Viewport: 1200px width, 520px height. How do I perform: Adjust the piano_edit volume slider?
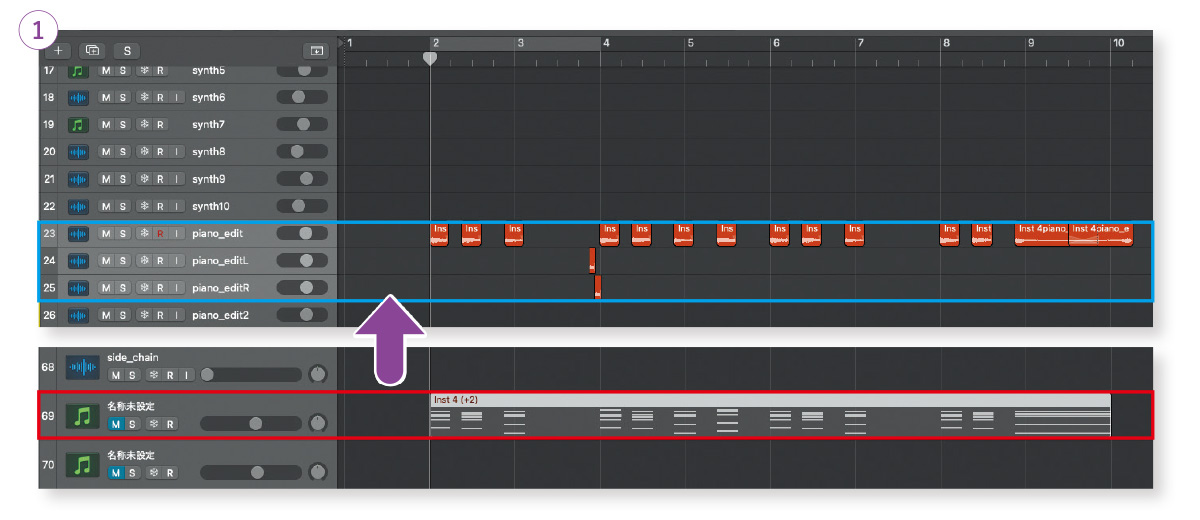pos(302,233)
